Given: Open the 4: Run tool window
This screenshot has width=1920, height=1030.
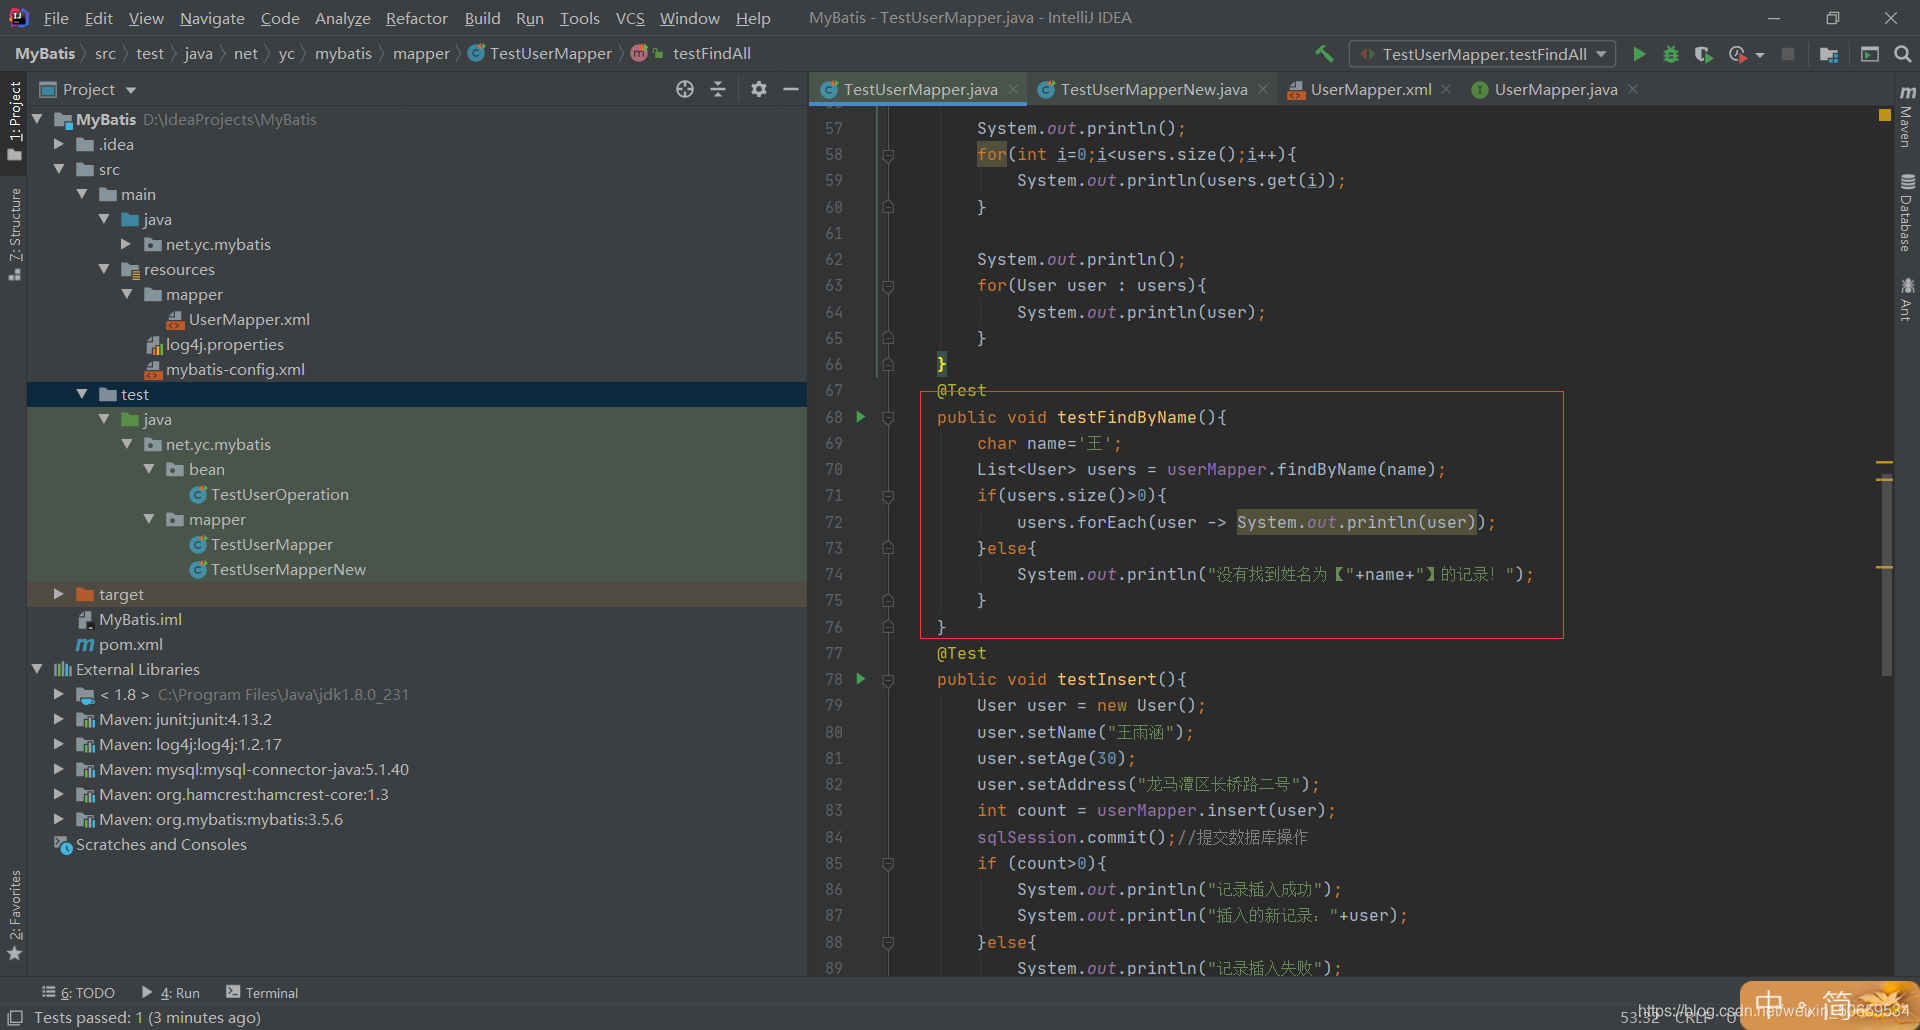Looking at the screenshot, I should coord(171,992).
